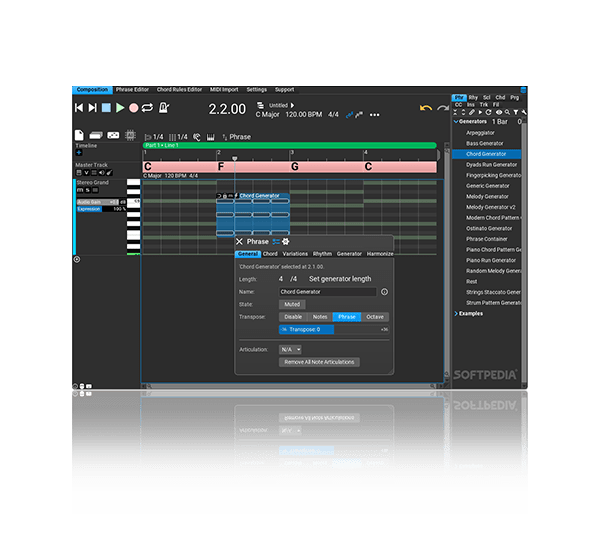Open the three-dots more options menu
Viewport: 600px width, 543px height.
tap(375, 115)
